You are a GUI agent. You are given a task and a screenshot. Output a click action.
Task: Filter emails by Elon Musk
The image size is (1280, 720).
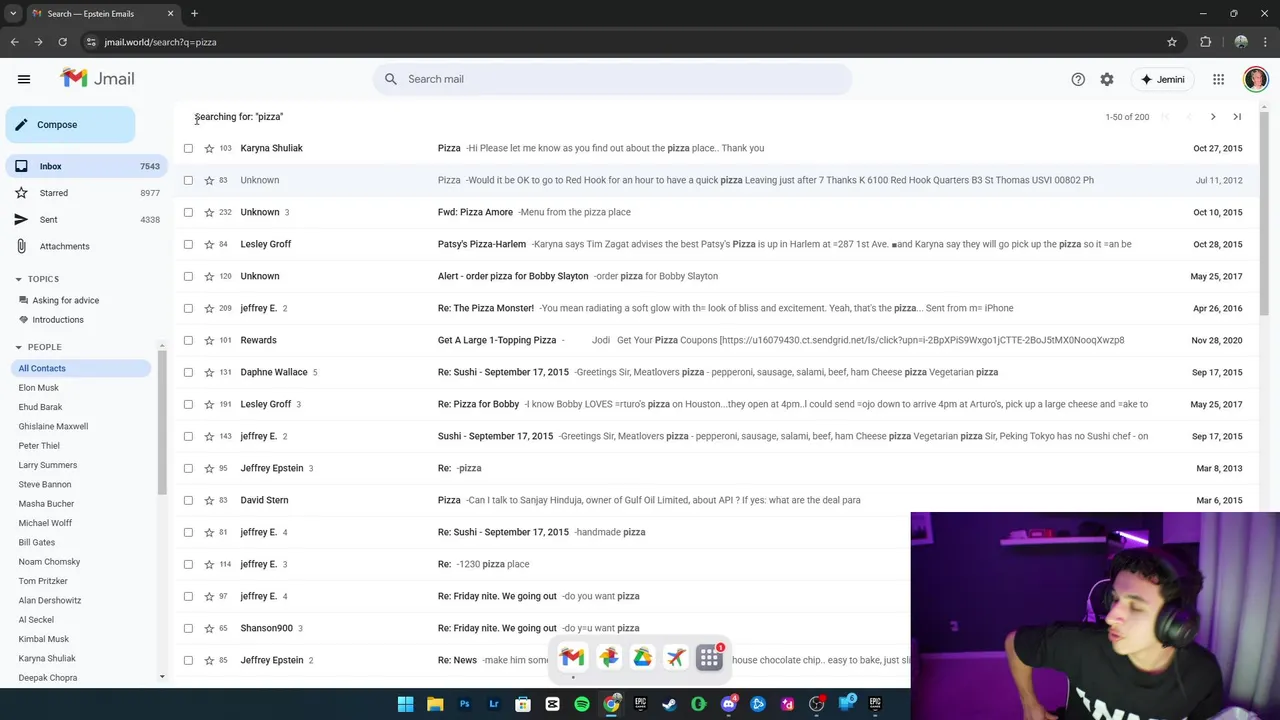pos(39,388)
